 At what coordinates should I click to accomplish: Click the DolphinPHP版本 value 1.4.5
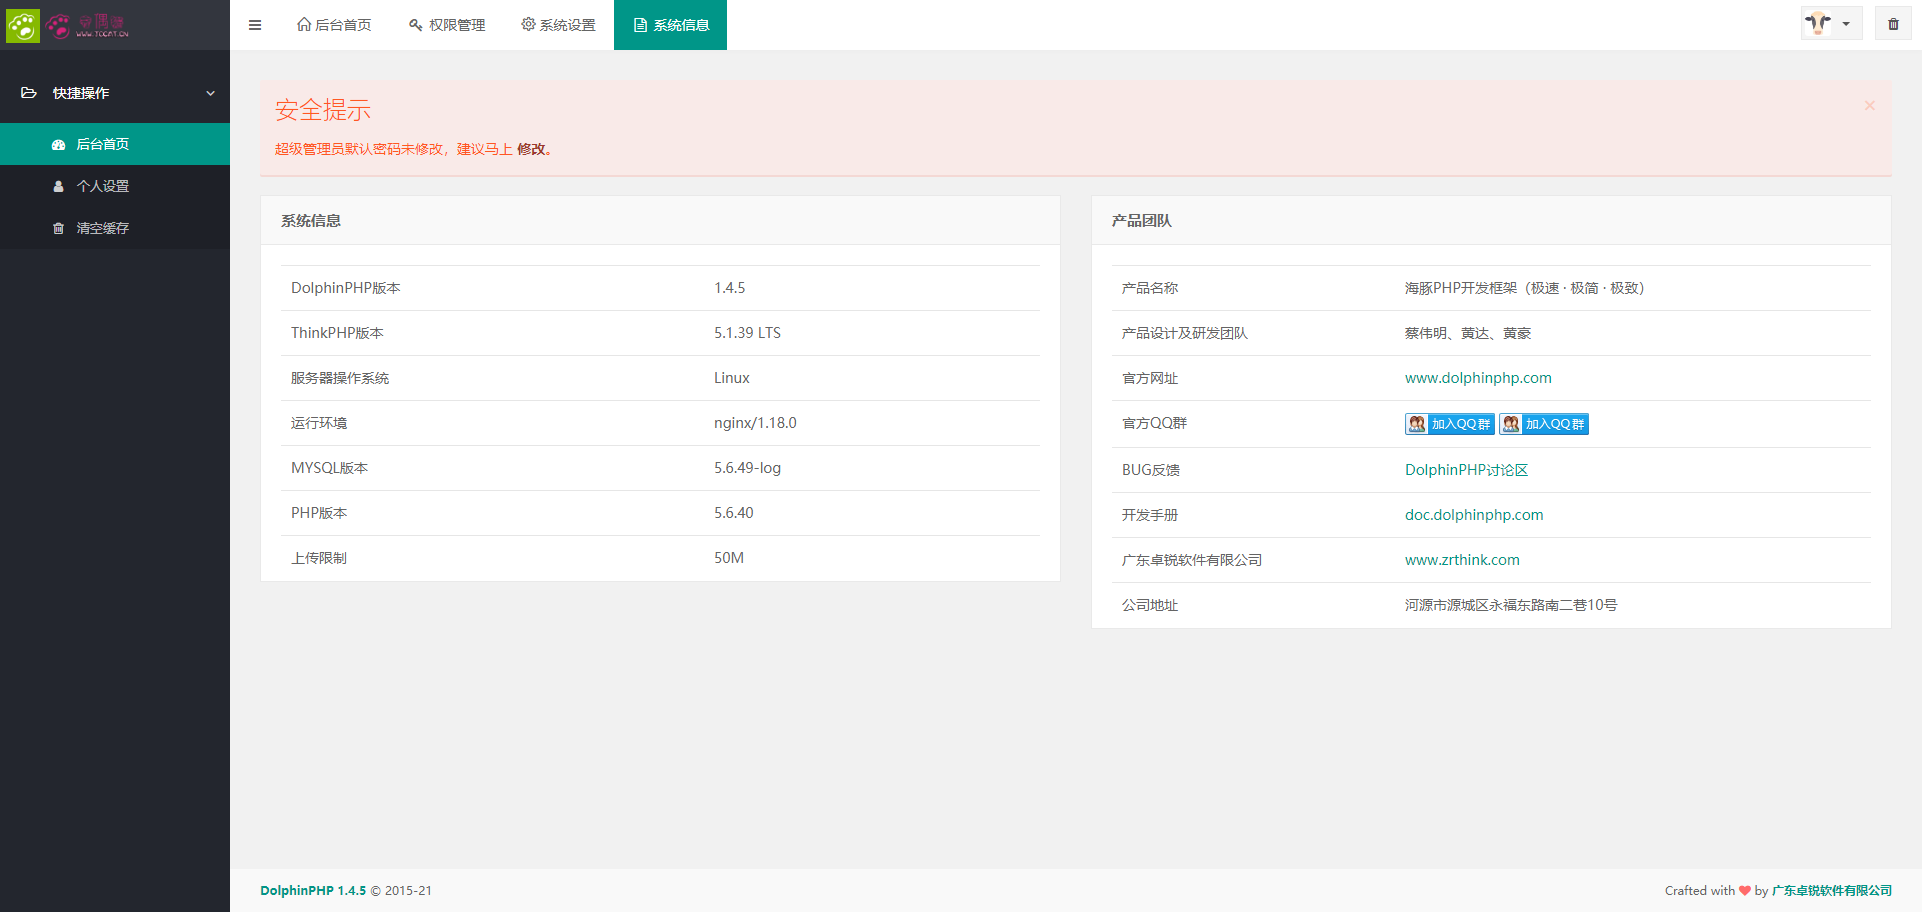click(x=729, y=288)
